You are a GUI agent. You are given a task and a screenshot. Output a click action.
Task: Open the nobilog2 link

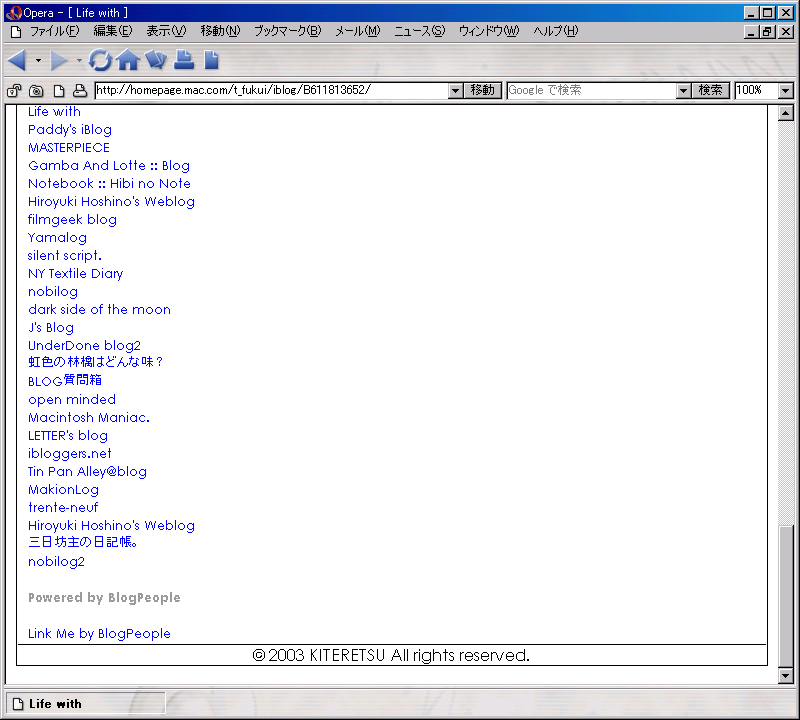(x=57, y=562)
